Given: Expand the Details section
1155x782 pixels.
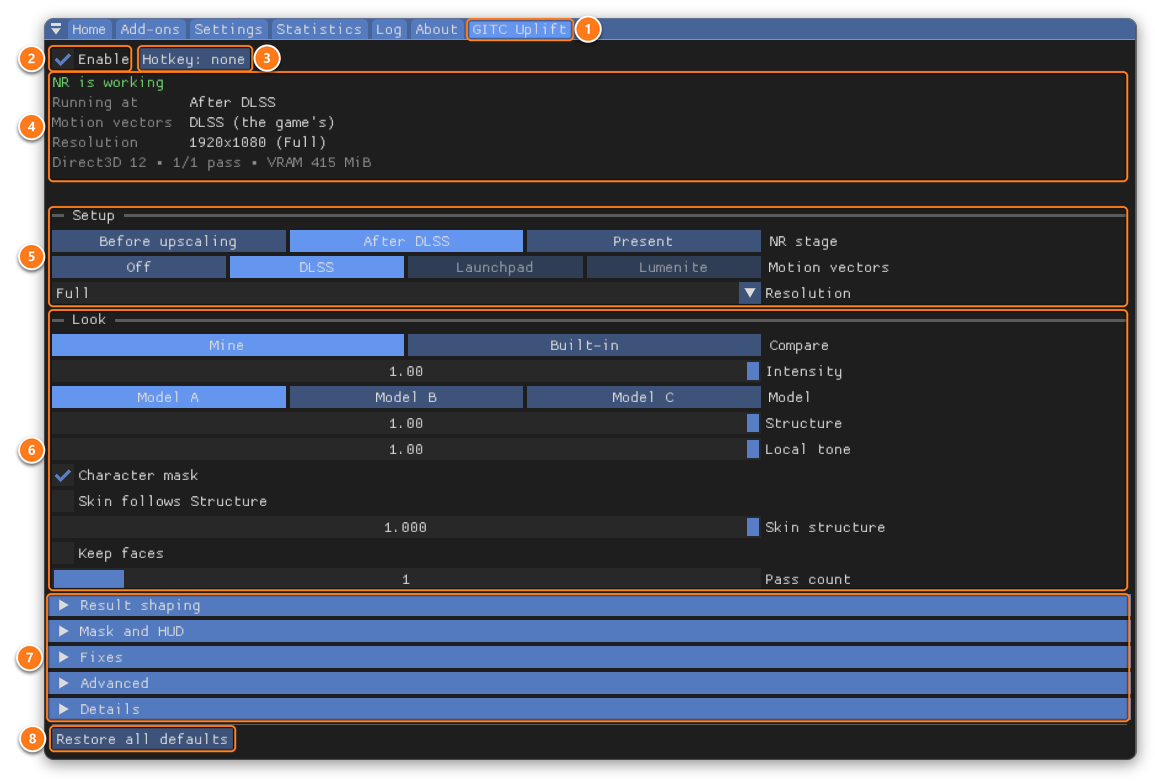Looking at the screenshot, I should tap(588, 709).
